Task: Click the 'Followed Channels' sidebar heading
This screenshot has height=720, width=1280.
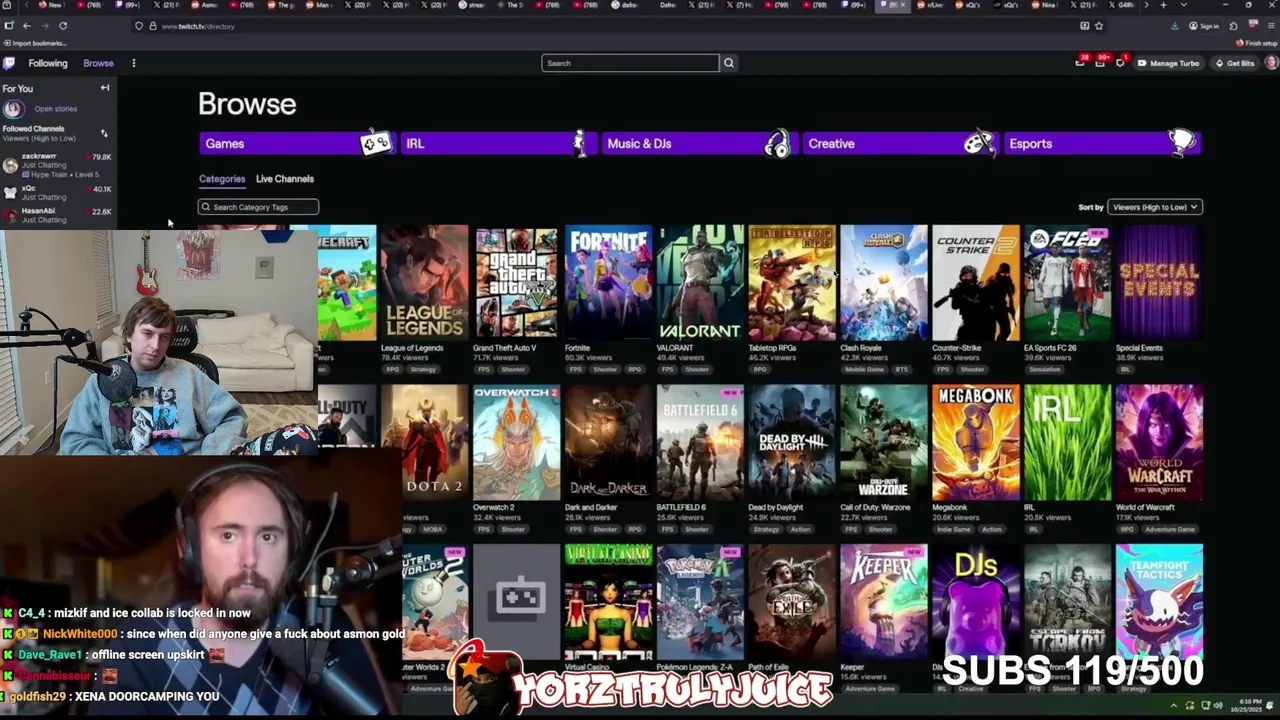Action: pyautogui.click(x=33, y=129)
